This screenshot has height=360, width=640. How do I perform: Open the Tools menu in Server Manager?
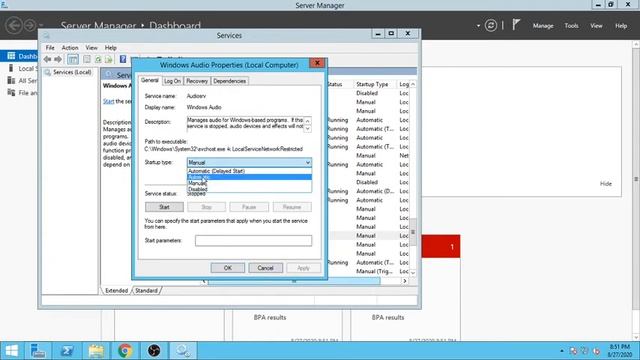click(x=571, y=26)
